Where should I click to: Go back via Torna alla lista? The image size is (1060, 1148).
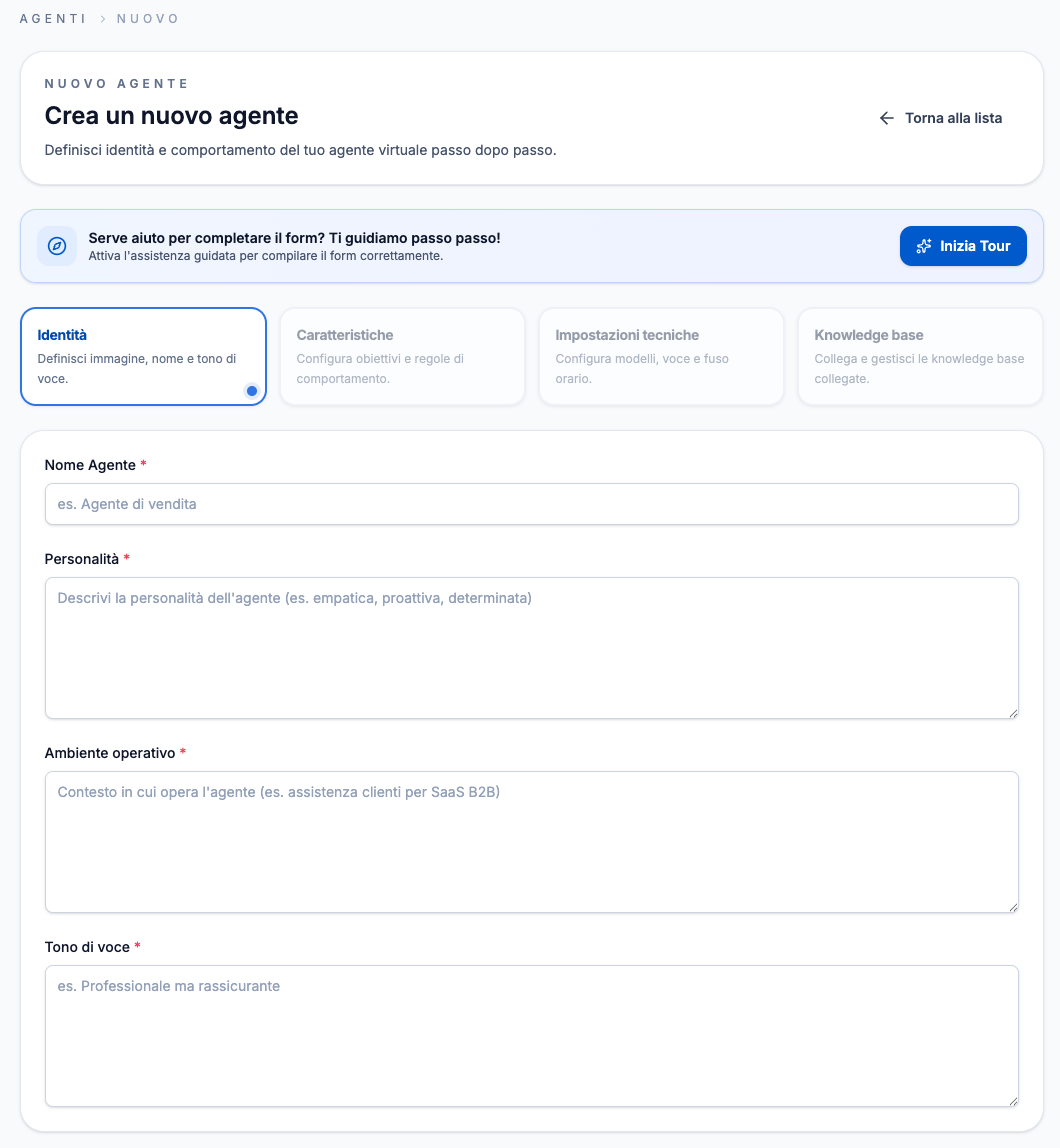click(x=953, y=118)
